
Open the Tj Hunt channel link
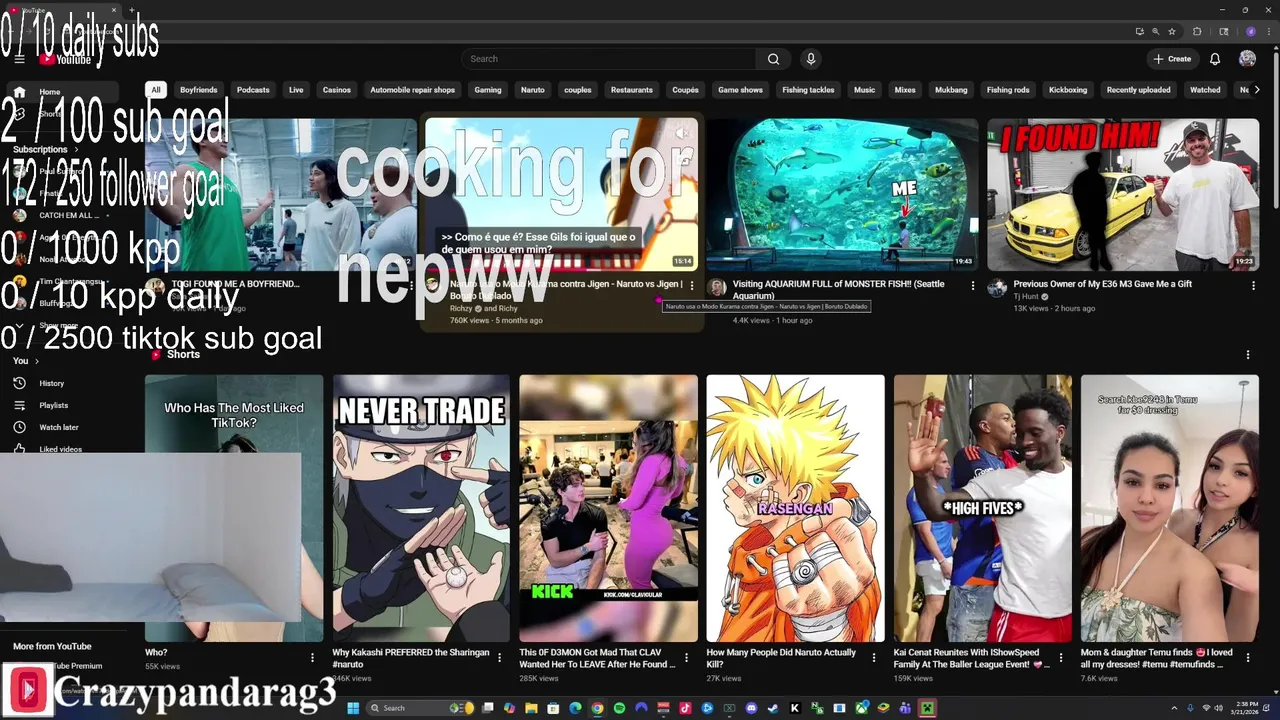[x=1027, y=297]
